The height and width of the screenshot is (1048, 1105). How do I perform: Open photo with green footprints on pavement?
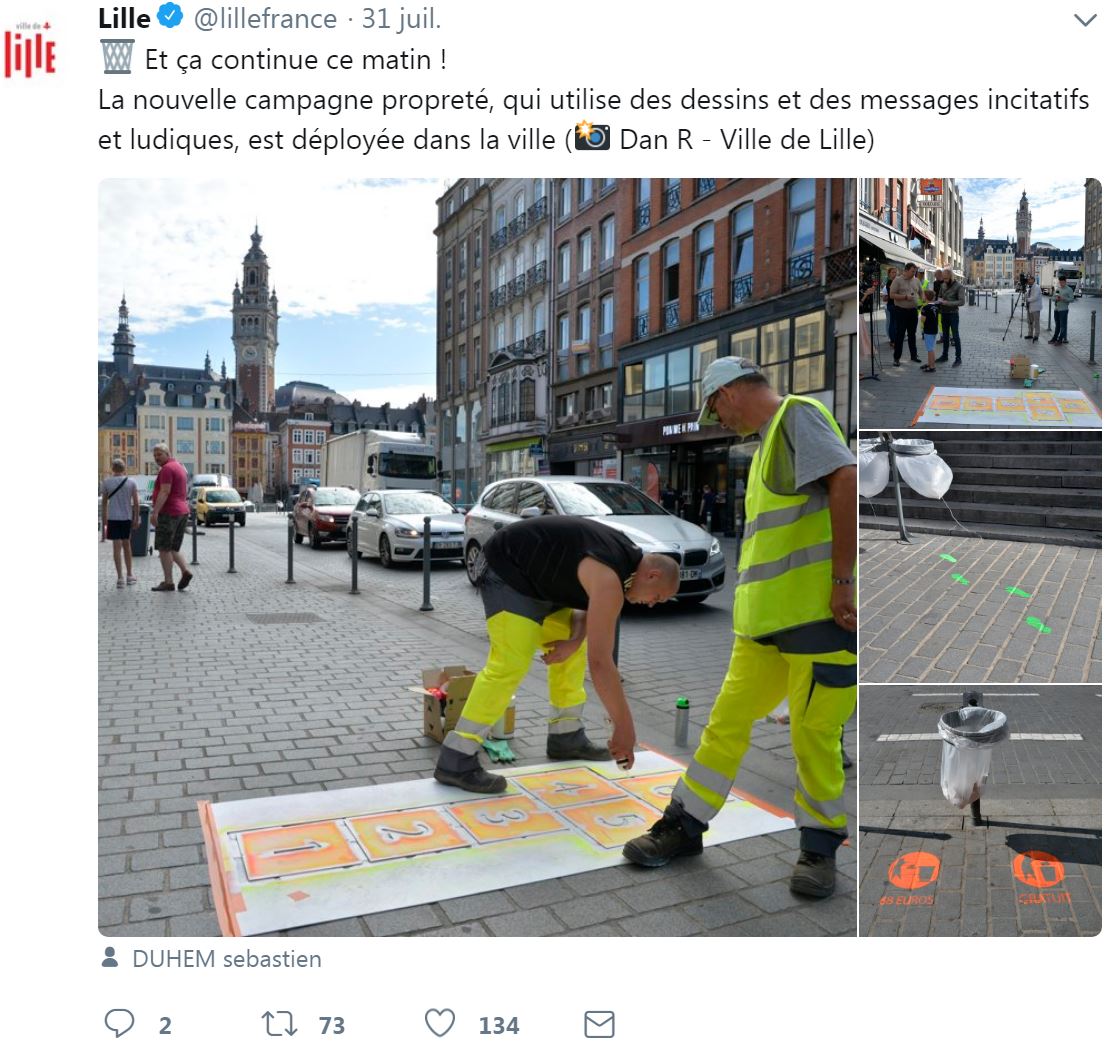980,557
